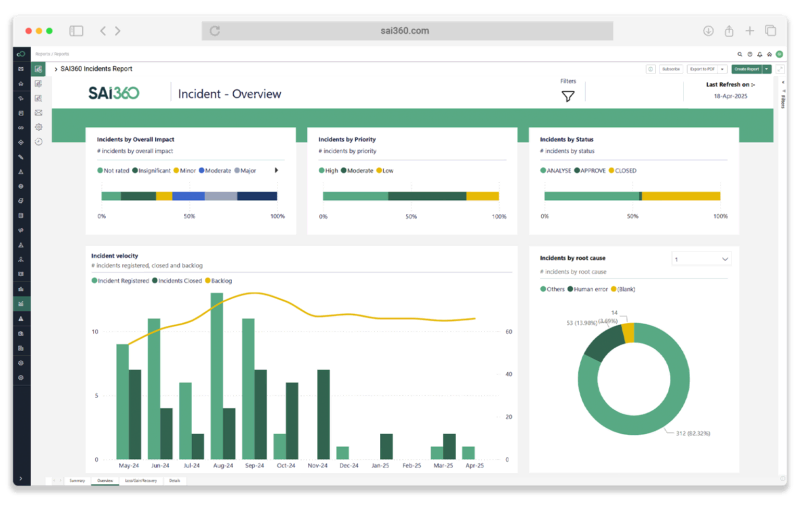This screenshot has height=514, width=800.
Task: Click the Filters funnel icon
Action: 568,96
